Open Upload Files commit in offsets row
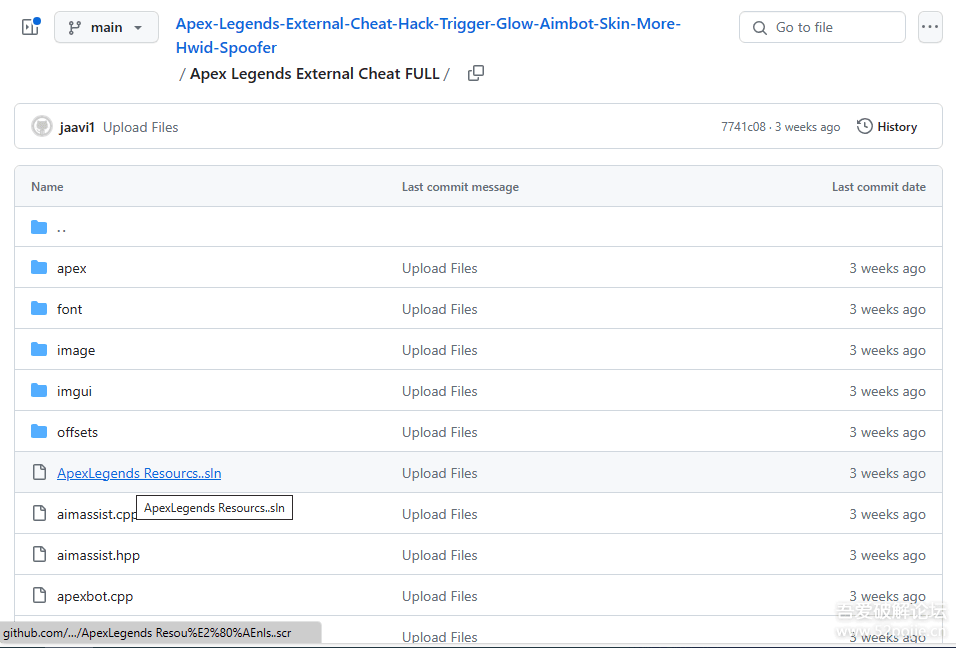The image size is (956, 648). pos(439,432)
